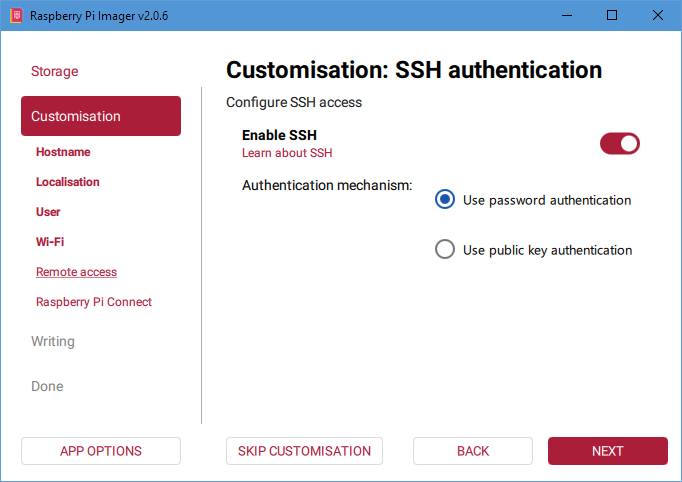Open the User settings page
This screenshot has width=682, height=482.
[x=48, y=212]
